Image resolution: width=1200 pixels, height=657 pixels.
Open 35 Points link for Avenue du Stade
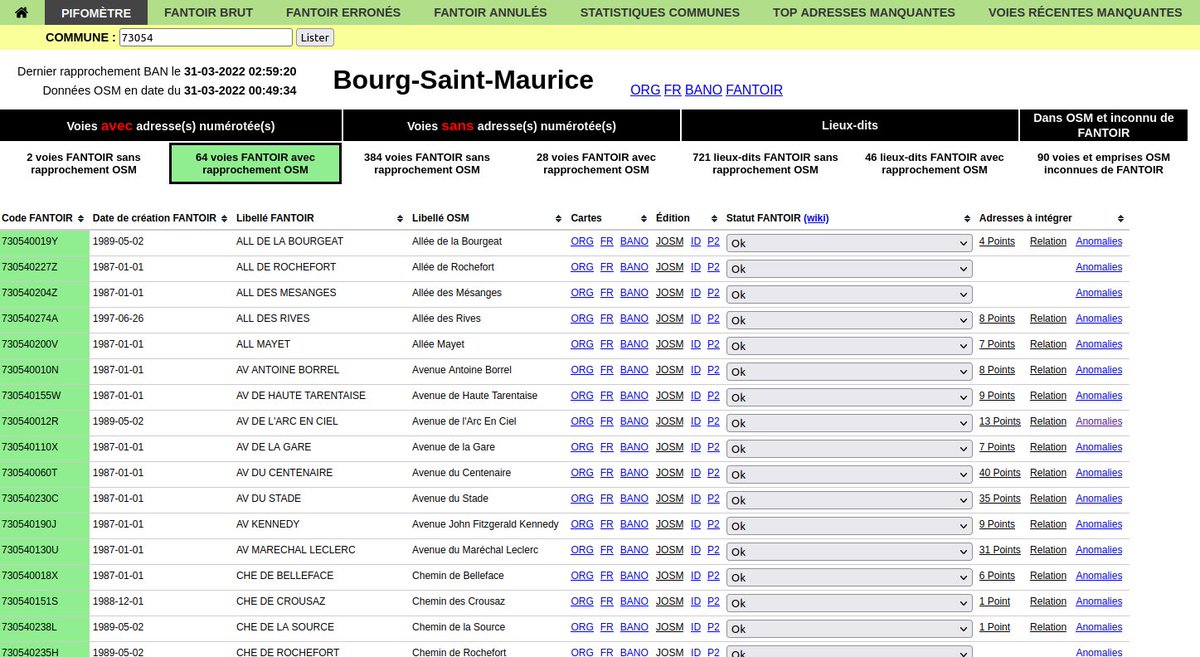1000,498
